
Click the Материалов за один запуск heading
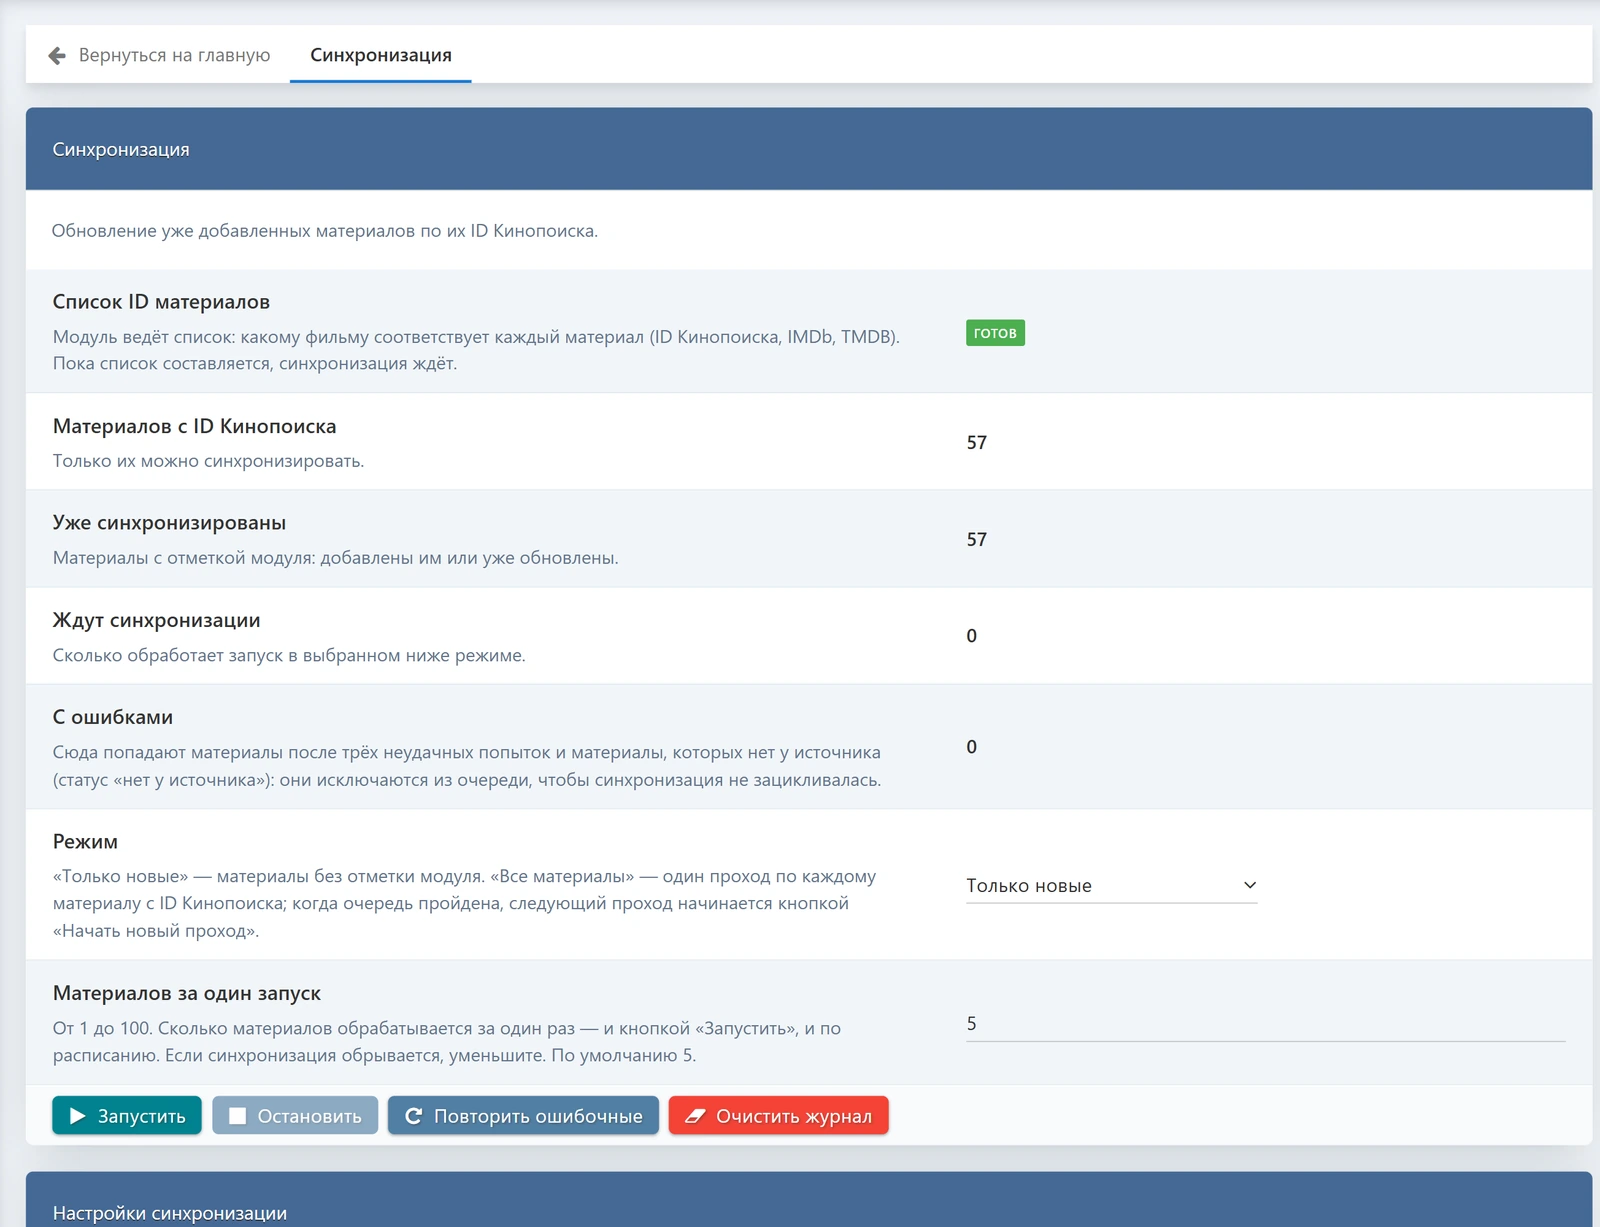click(x=187, y=993)
